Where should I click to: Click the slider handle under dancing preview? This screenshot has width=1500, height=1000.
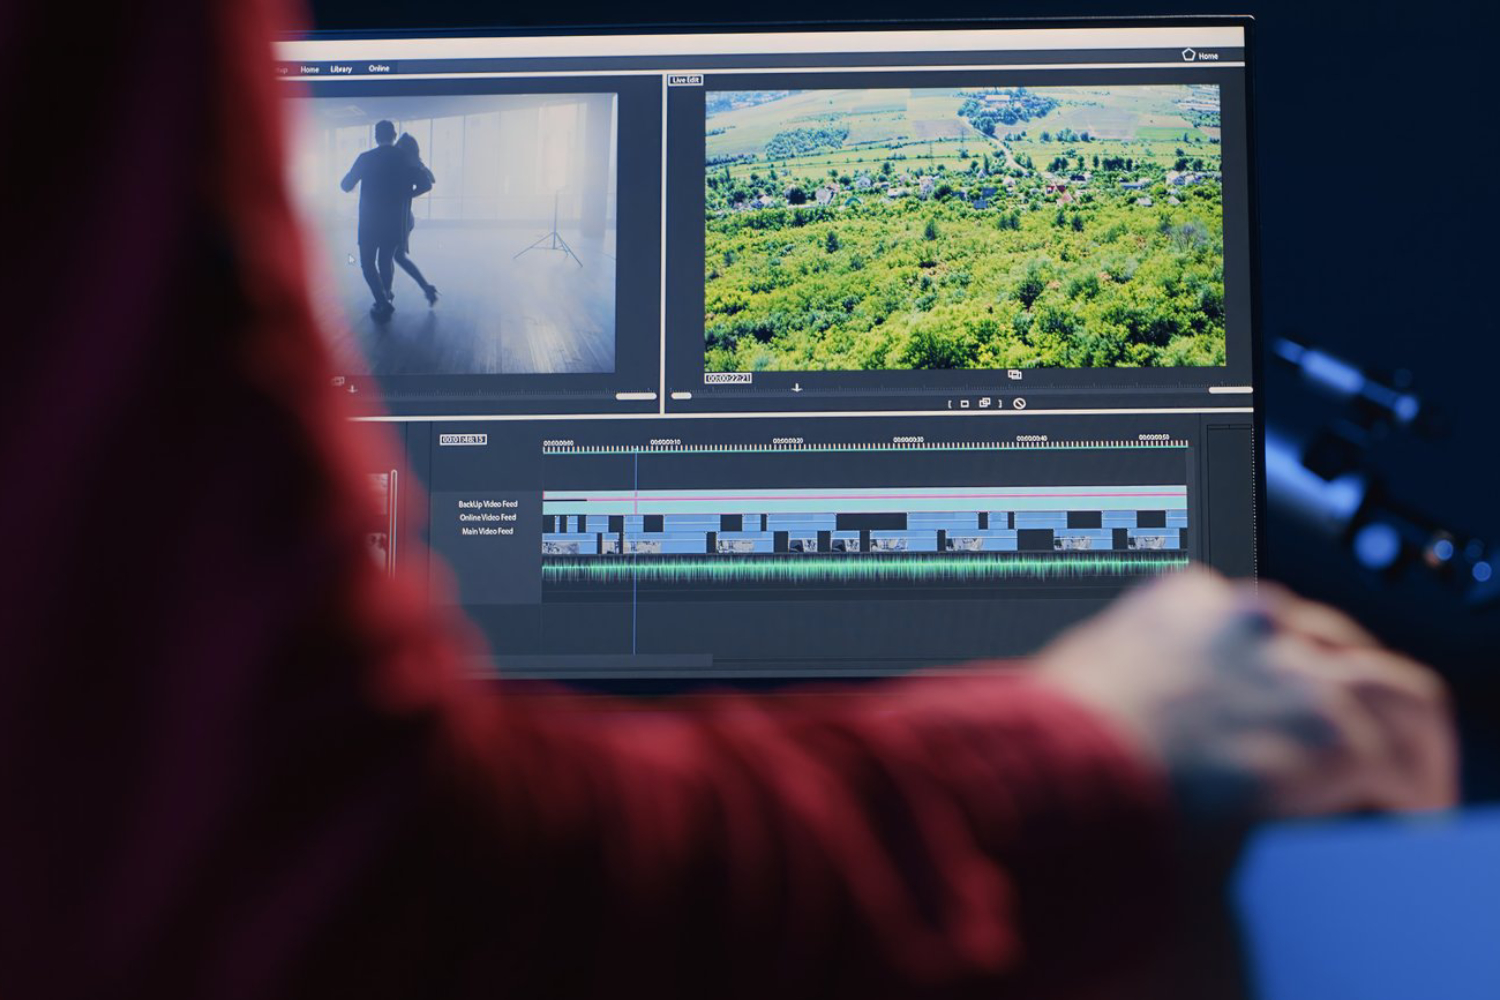coord(636,397)
